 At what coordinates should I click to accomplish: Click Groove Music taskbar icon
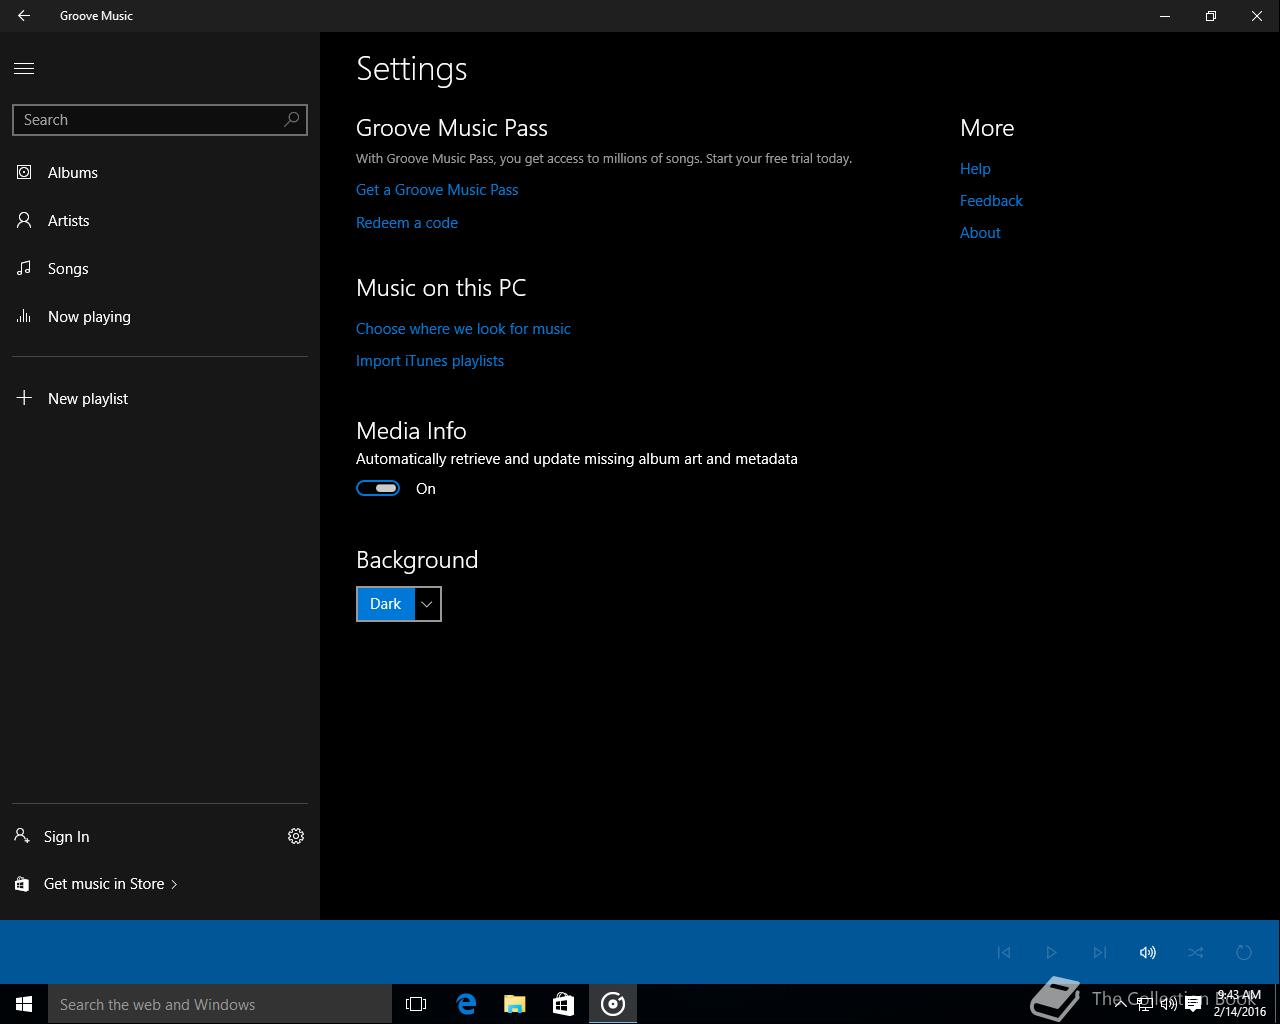coord(613,1004)
